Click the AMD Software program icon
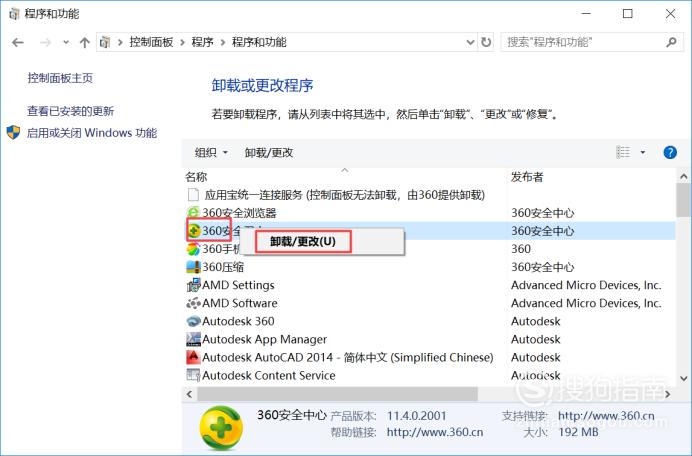Screen dimensions: 692x456 coord(193,303)
